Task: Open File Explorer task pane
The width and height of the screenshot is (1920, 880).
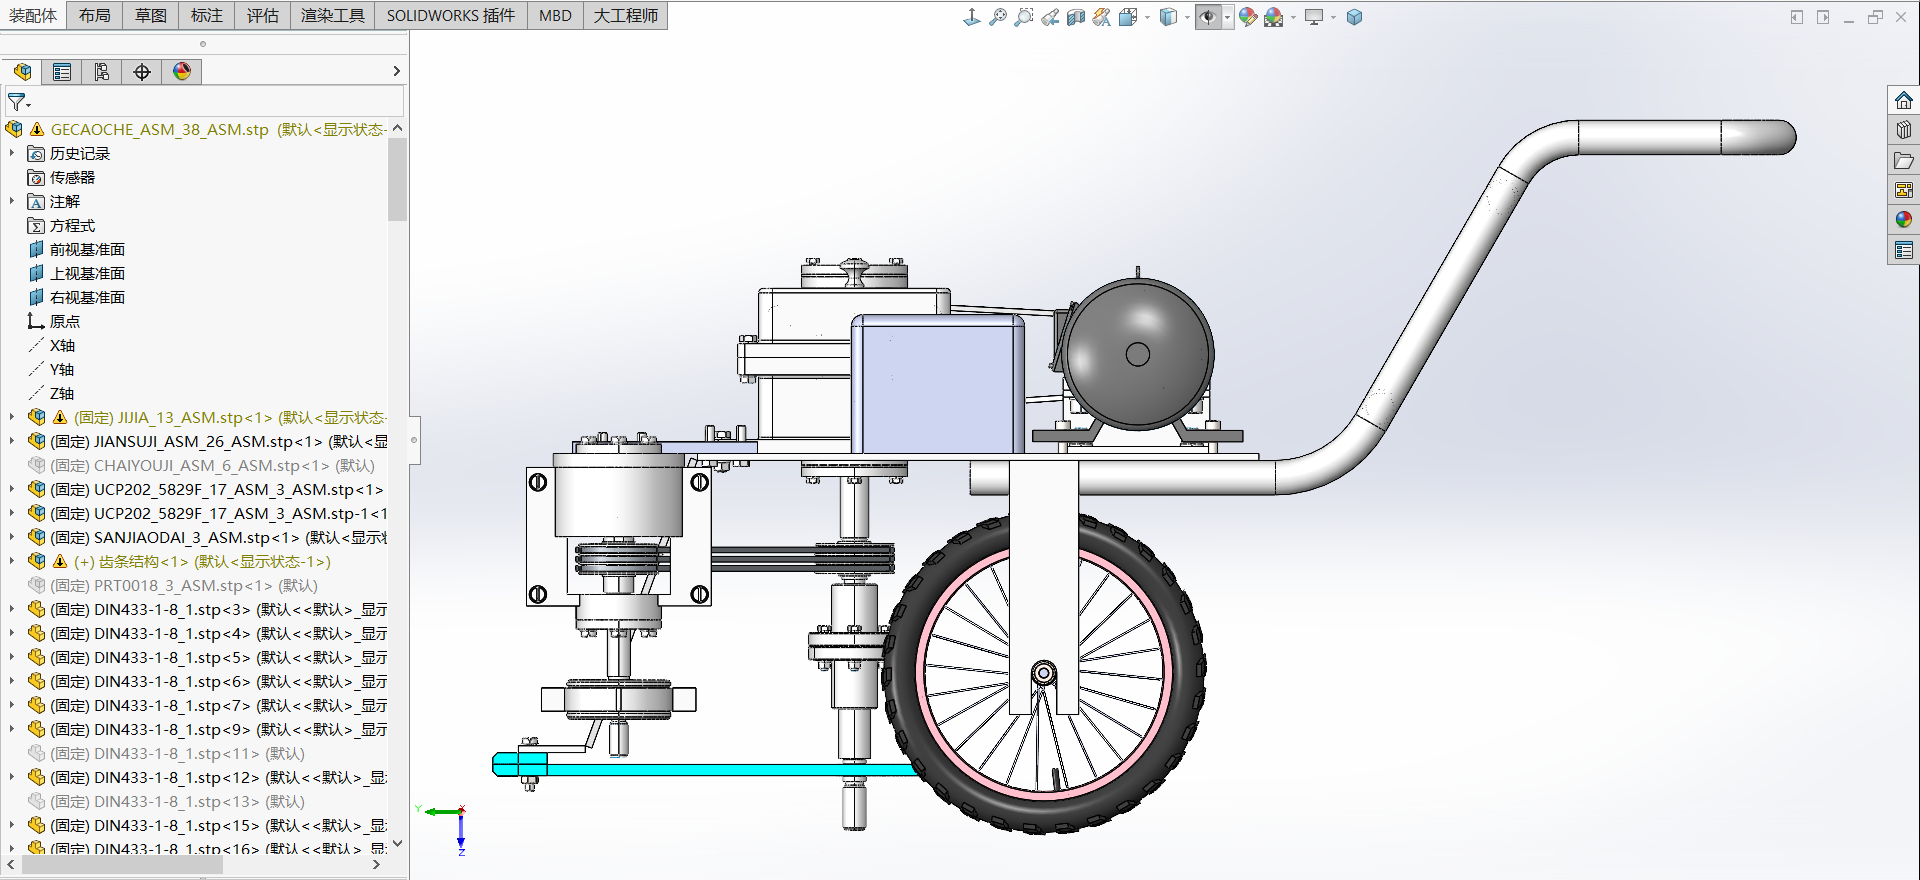Action: [1903, 161]
